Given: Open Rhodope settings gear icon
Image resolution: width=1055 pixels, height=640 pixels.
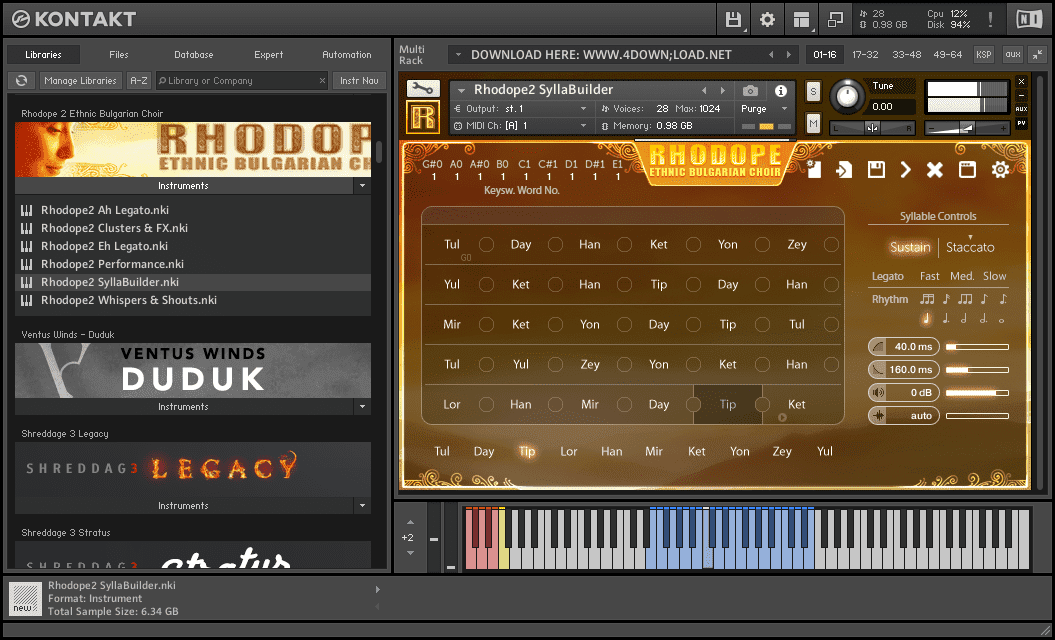Looking at the screenshot, I should [1000, 170].
